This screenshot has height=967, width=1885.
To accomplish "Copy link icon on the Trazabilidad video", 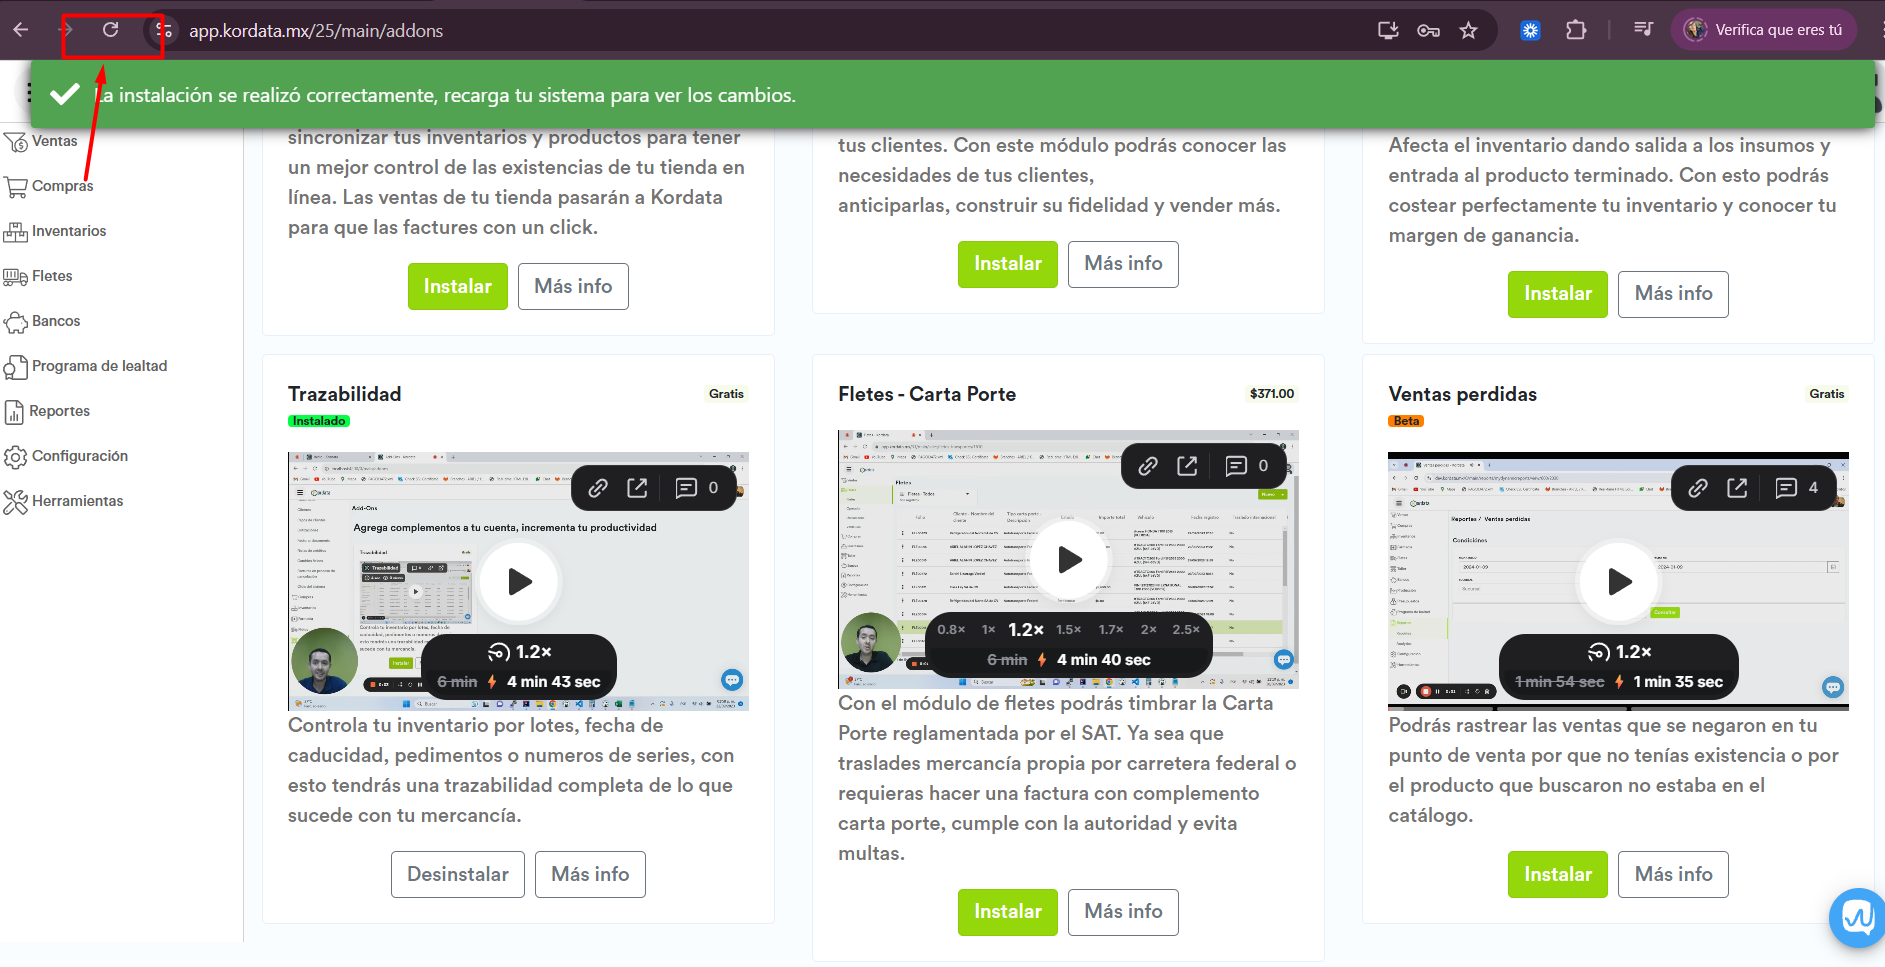I will pyautogui.click(x=598, y=488).
